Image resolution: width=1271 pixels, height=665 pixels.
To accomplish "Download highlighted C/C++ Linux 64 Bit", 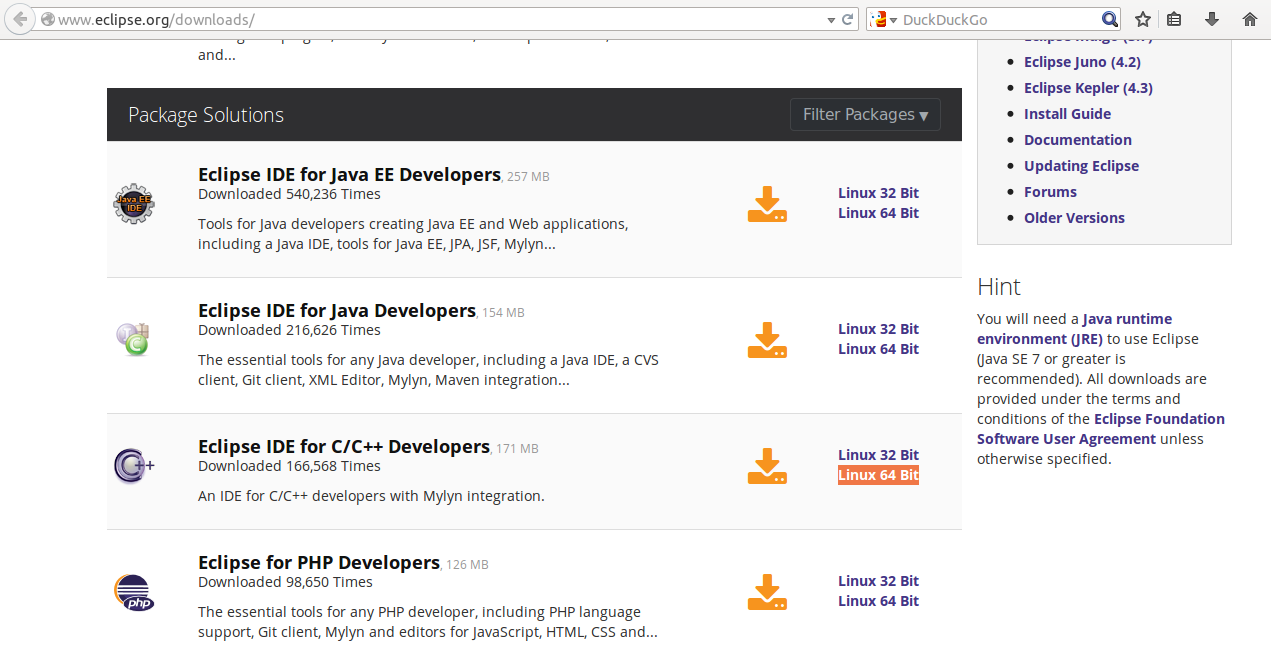I will 878,475.
